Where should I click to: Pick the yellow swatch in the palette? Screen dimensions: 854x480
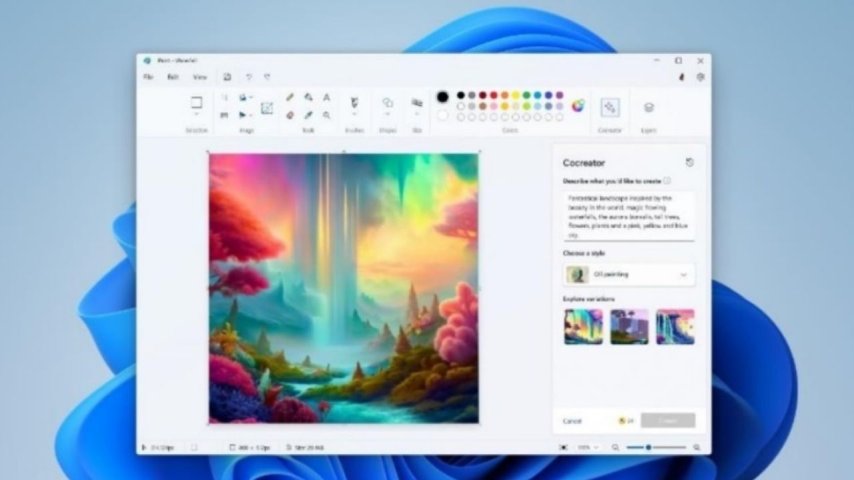click(x=515, y=95)
